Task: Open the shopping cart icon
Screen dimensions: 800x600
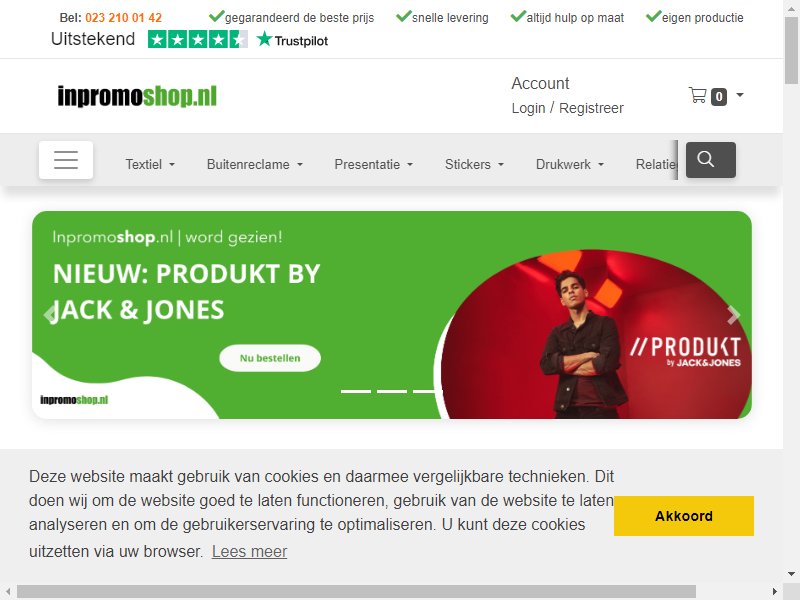Action: coord(697,95)
